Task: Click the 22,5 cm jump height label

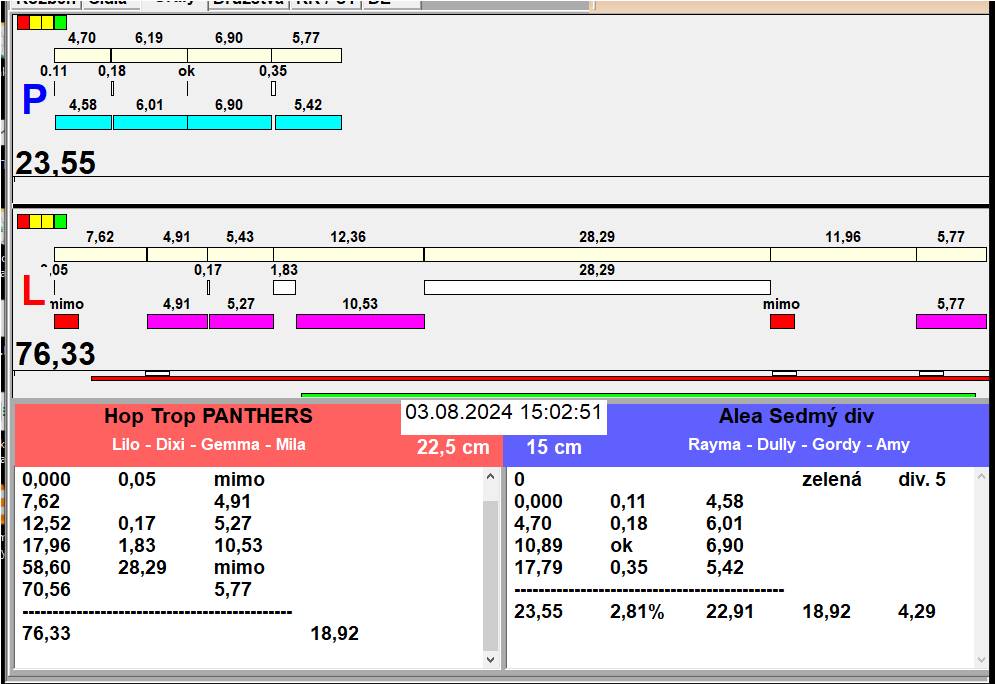Action: (x=453, y=447)
